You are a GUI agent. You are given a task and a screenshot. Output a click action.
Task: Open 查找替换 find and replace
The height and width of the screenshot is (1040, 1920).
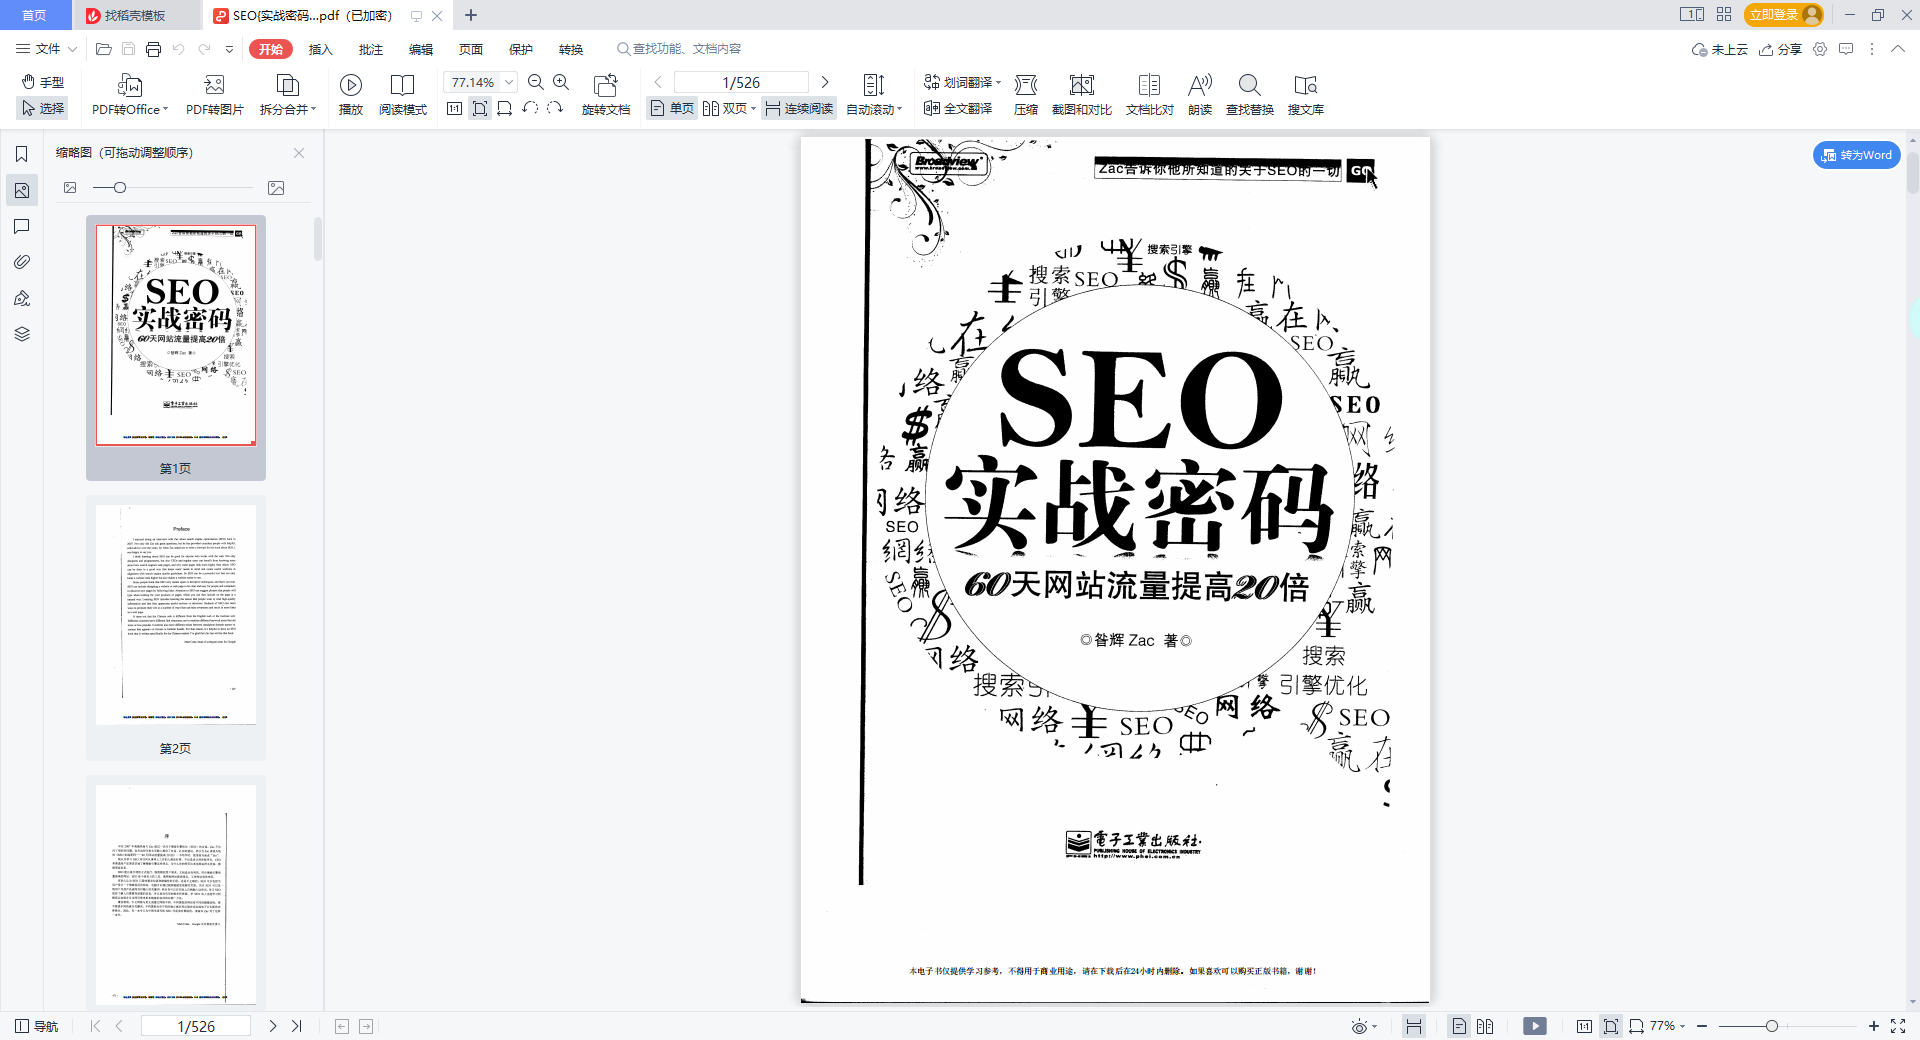(x=1249, y=86)
